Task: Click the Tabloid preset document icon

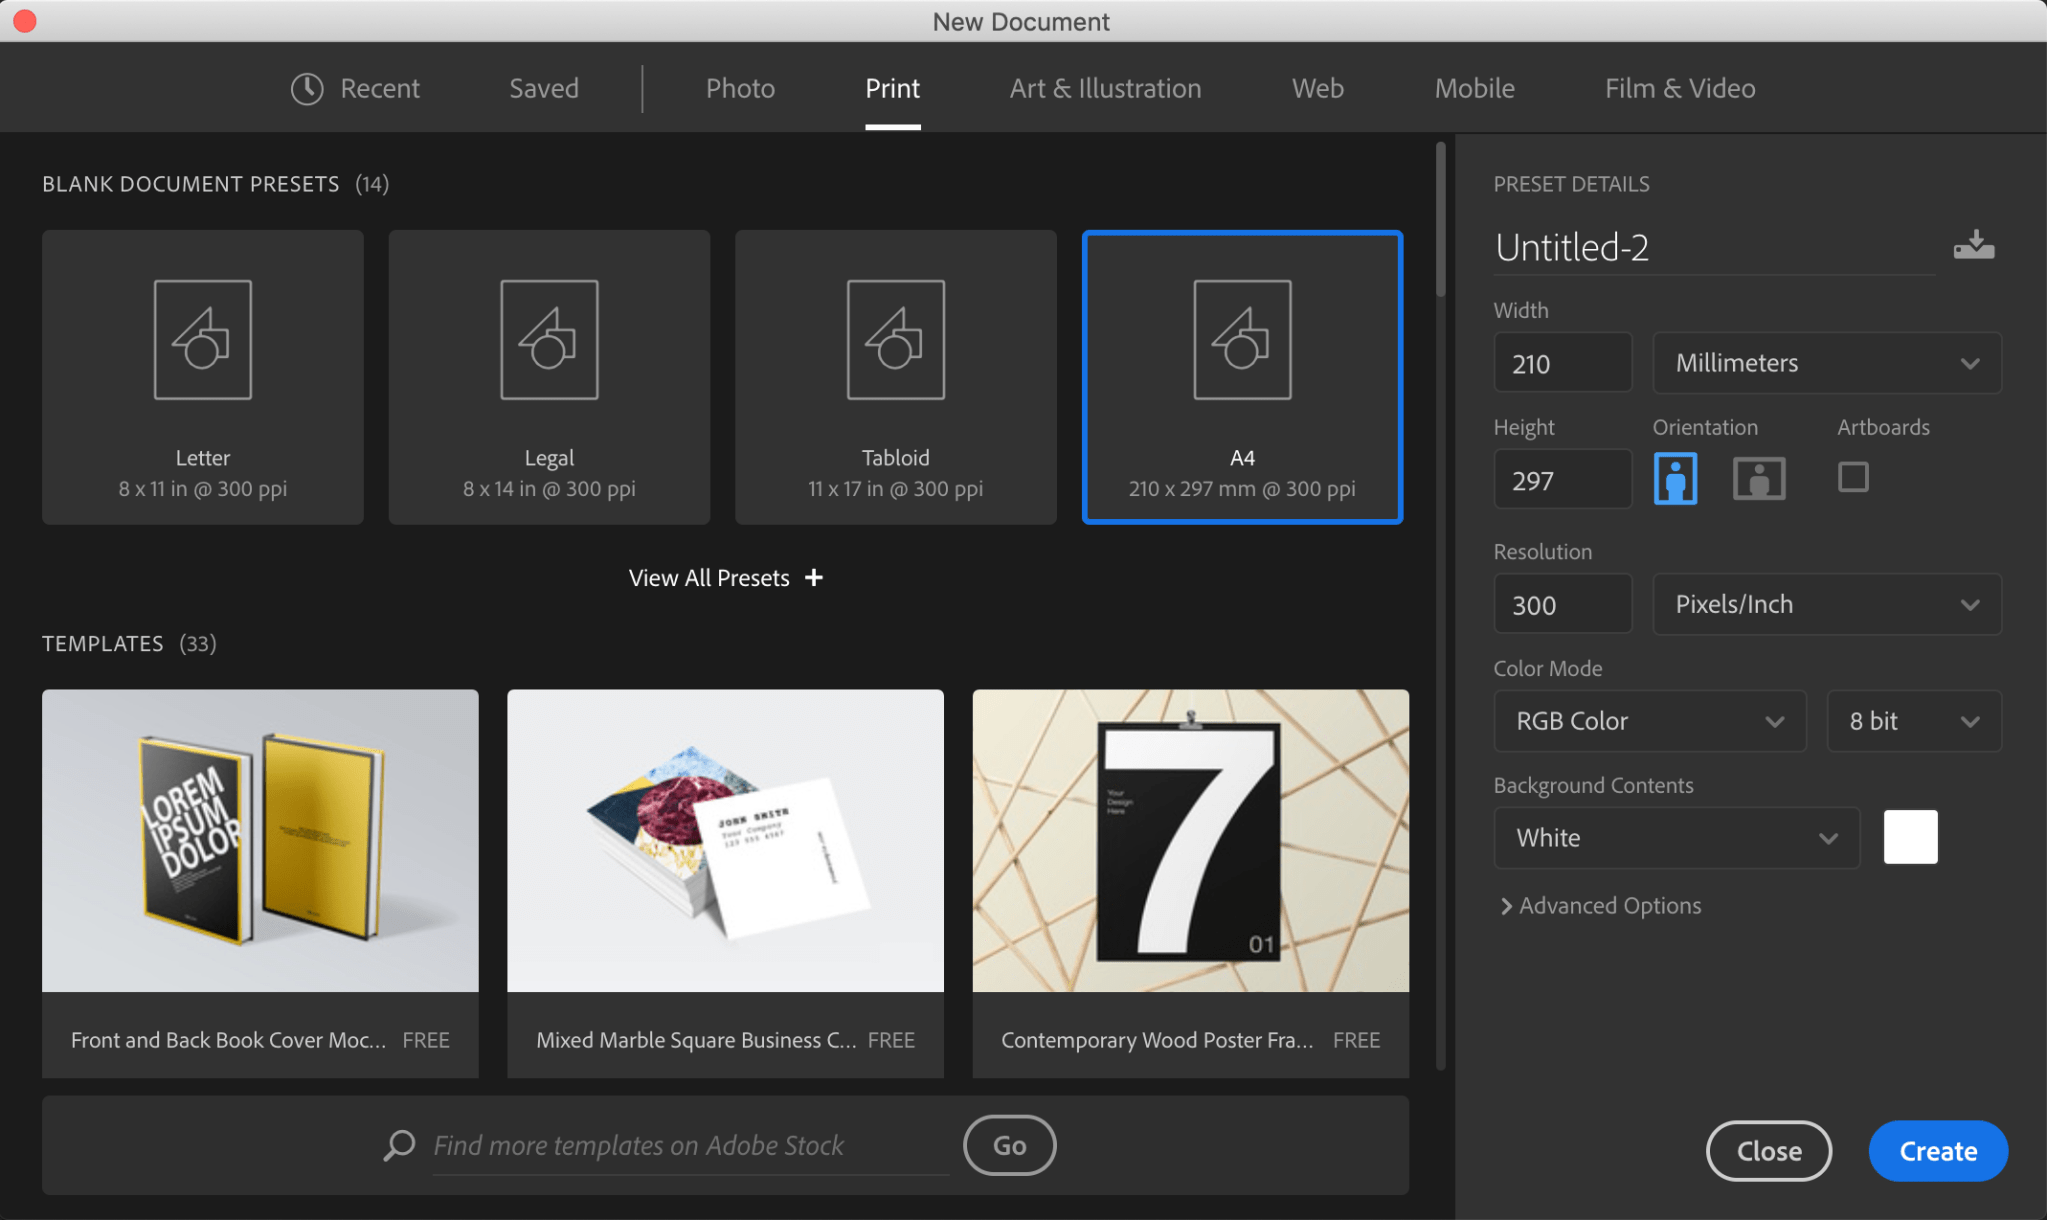Action: point(895,340)
